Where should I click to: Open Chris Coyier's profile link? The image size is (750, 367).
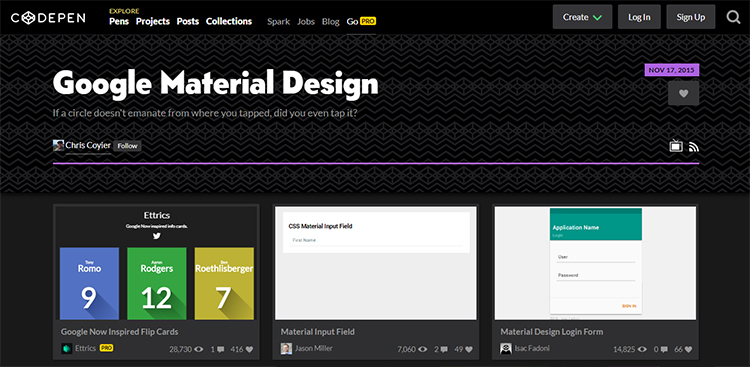[88, 145]
